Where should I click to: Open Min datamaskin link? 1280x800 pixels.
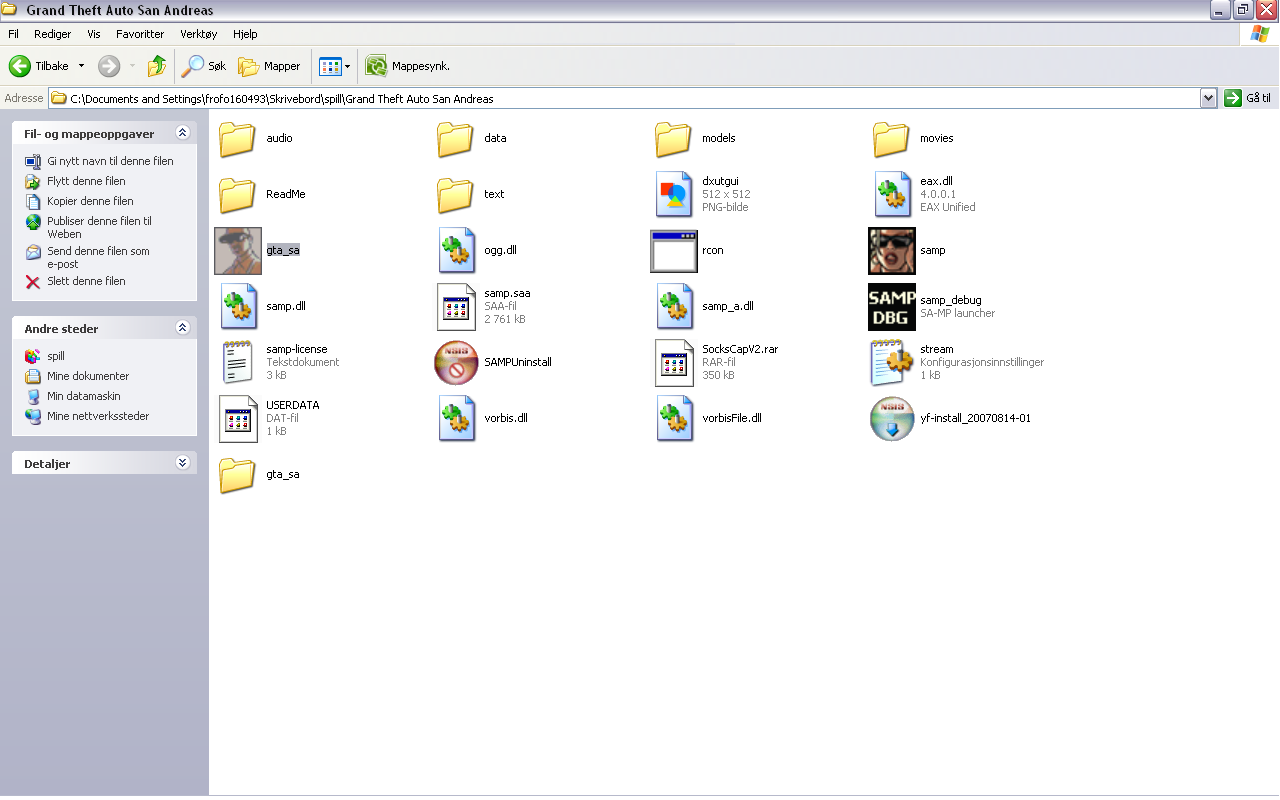pyautogui.click(x=83, y=396)
